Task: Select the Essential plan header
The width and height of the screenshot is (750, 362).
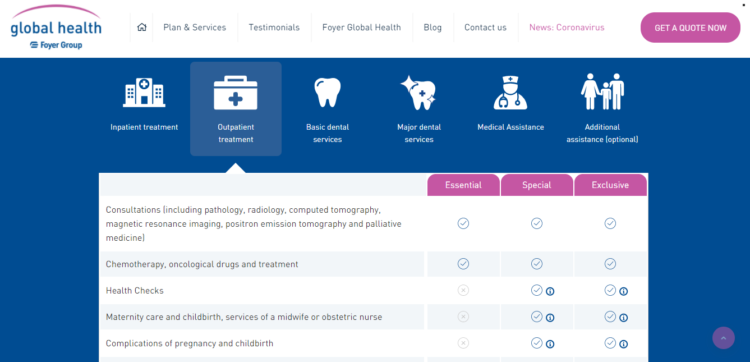Action: click(463, 185)
